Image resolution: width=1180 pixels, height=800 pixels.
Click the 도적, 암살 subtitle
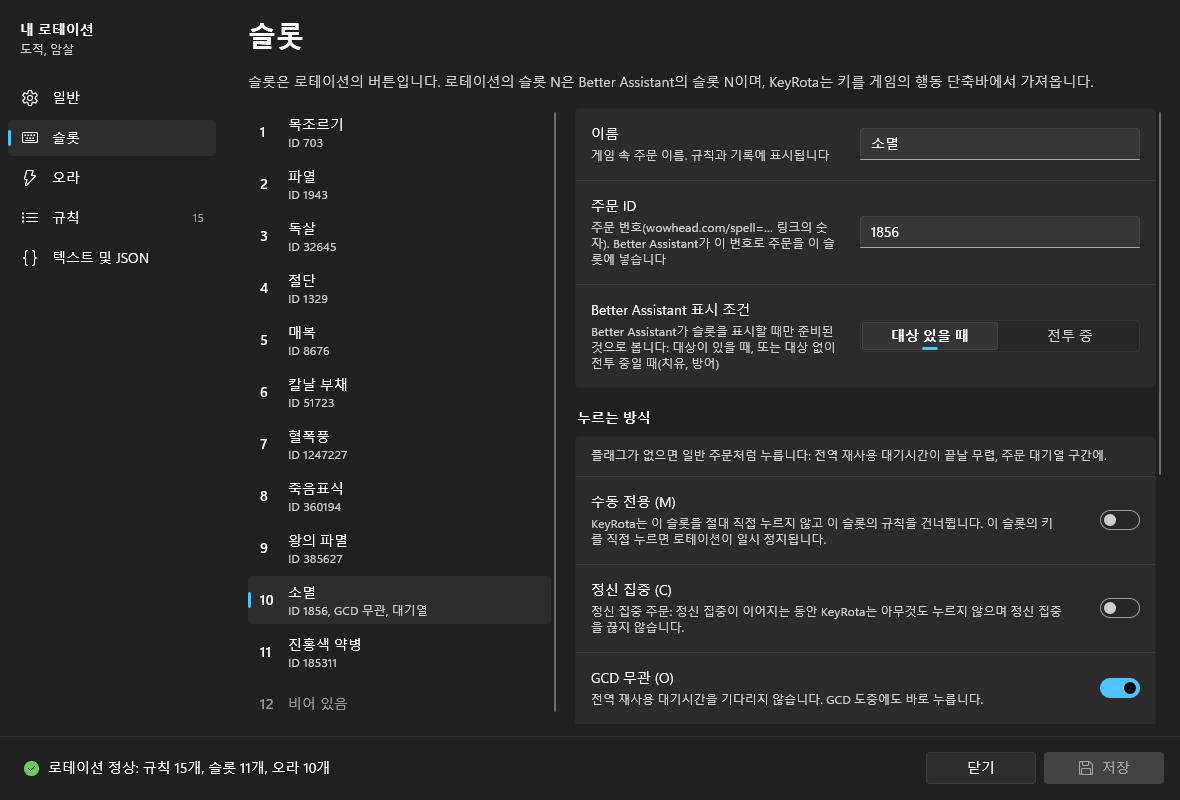point(47,50)
